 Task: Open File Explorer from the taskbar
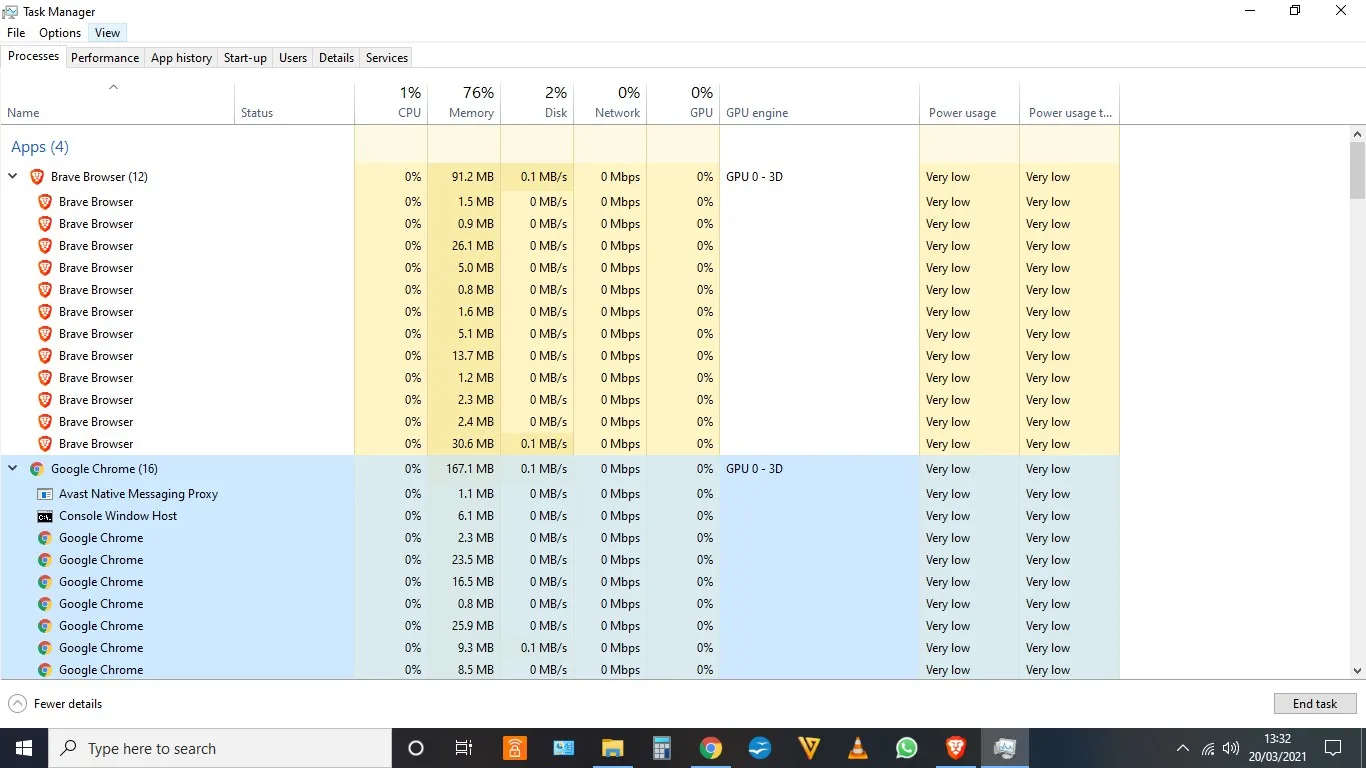click(x=612, y=748)
